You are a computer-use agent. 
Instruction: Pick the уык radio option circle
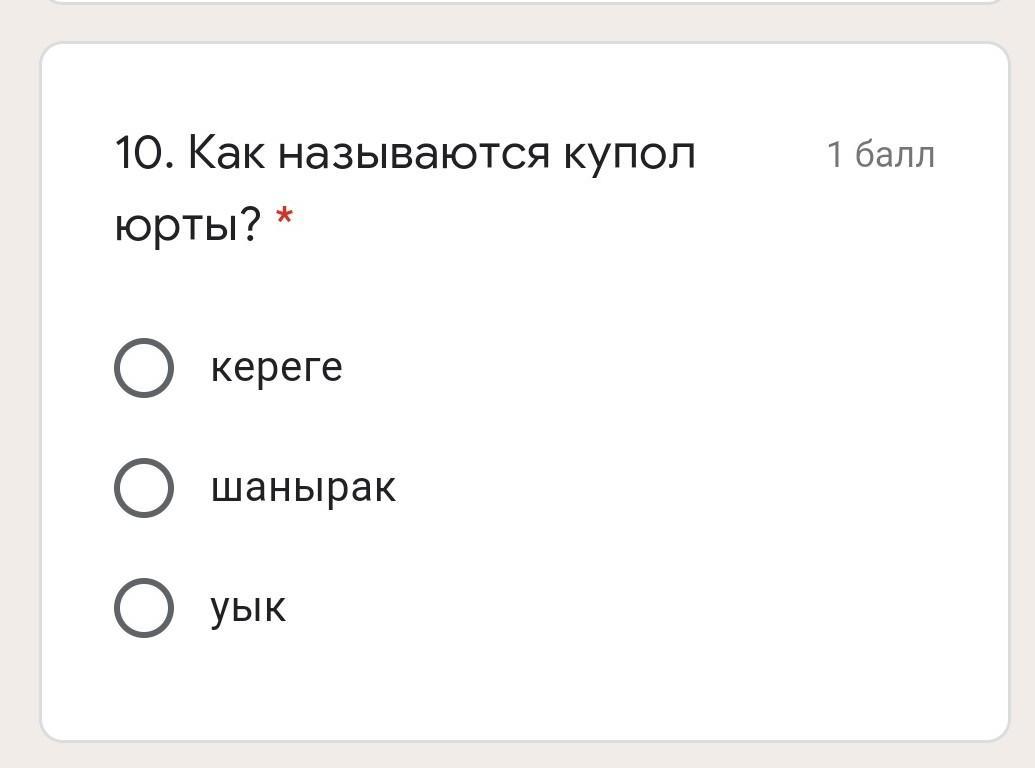click(x=143, y=608)
